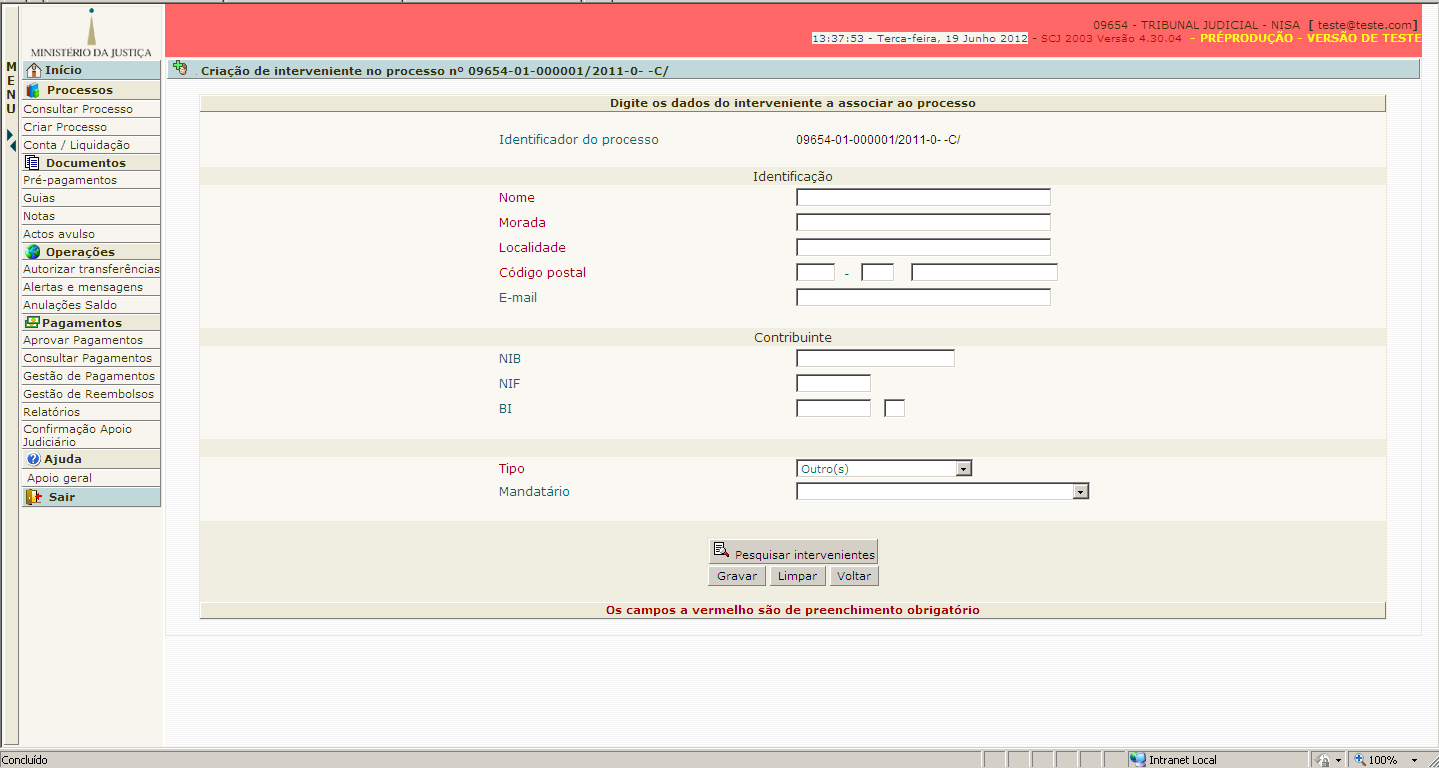Screen dimensions: 1439x768
Task: Go to Alertas e mensagens
Action: coord(83,287)
